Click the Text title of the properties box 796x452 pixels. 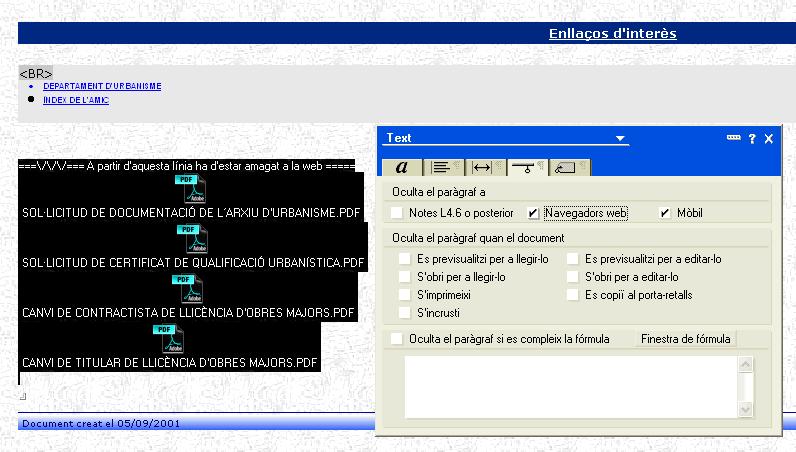click(x=399, y=138)
